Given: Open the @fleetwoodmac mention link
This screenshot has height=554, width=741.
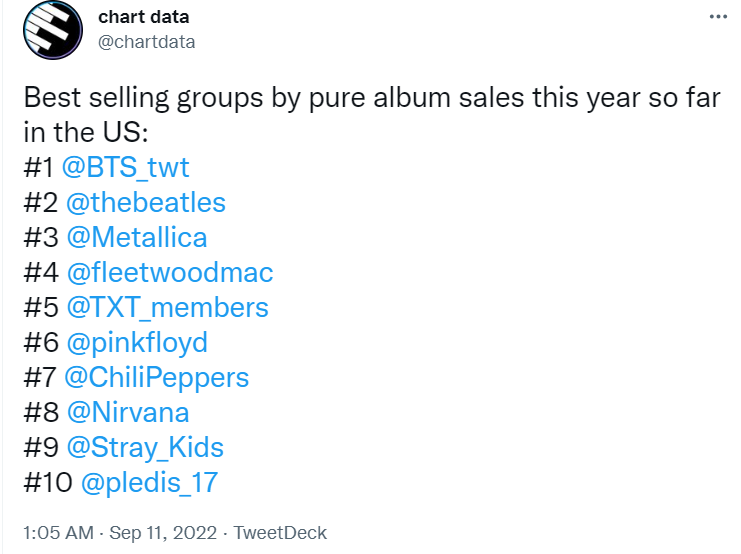Looking at the screenshot, I should tap(170, 272).
